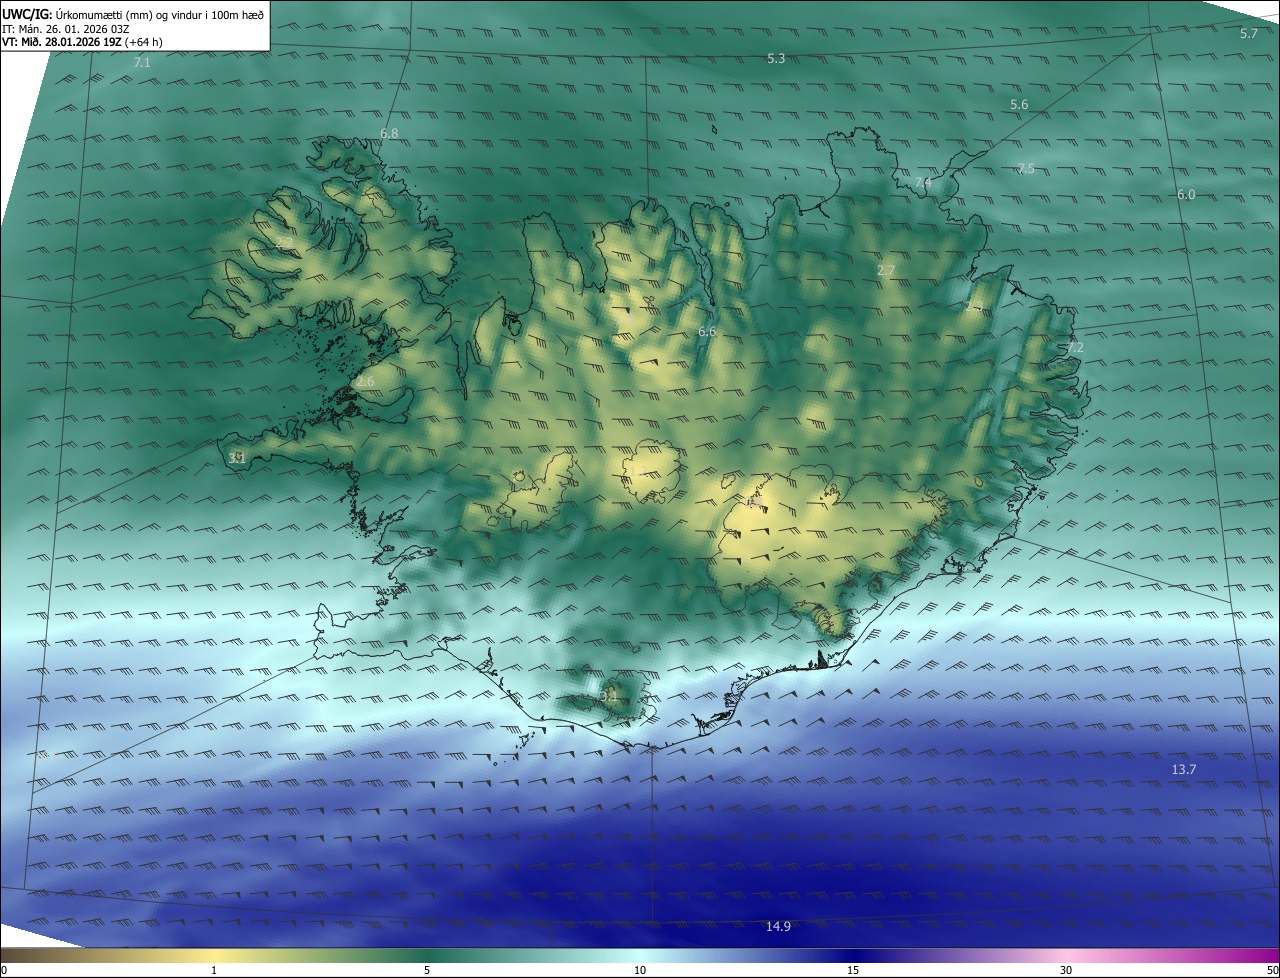Click the 2.7 value label
This screenshot has width=1280, height=978.
(886, 270)
